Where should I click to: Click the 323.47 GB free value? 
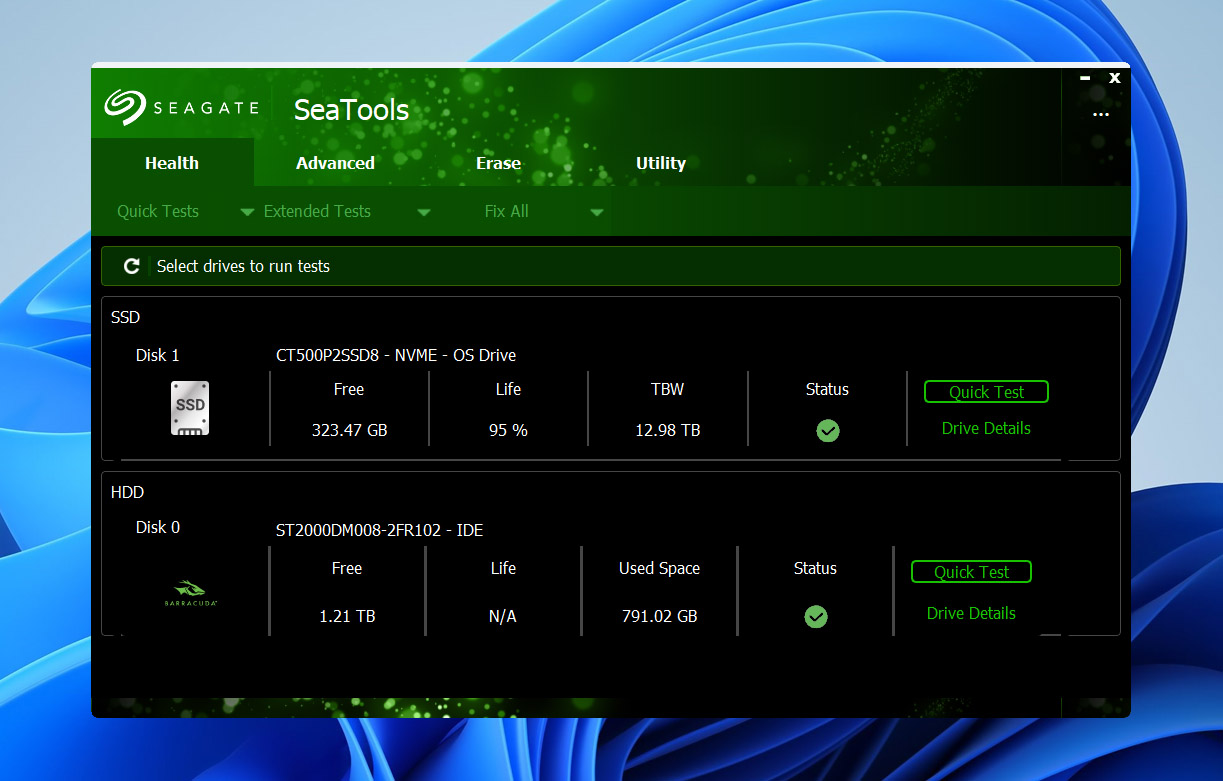349,431
